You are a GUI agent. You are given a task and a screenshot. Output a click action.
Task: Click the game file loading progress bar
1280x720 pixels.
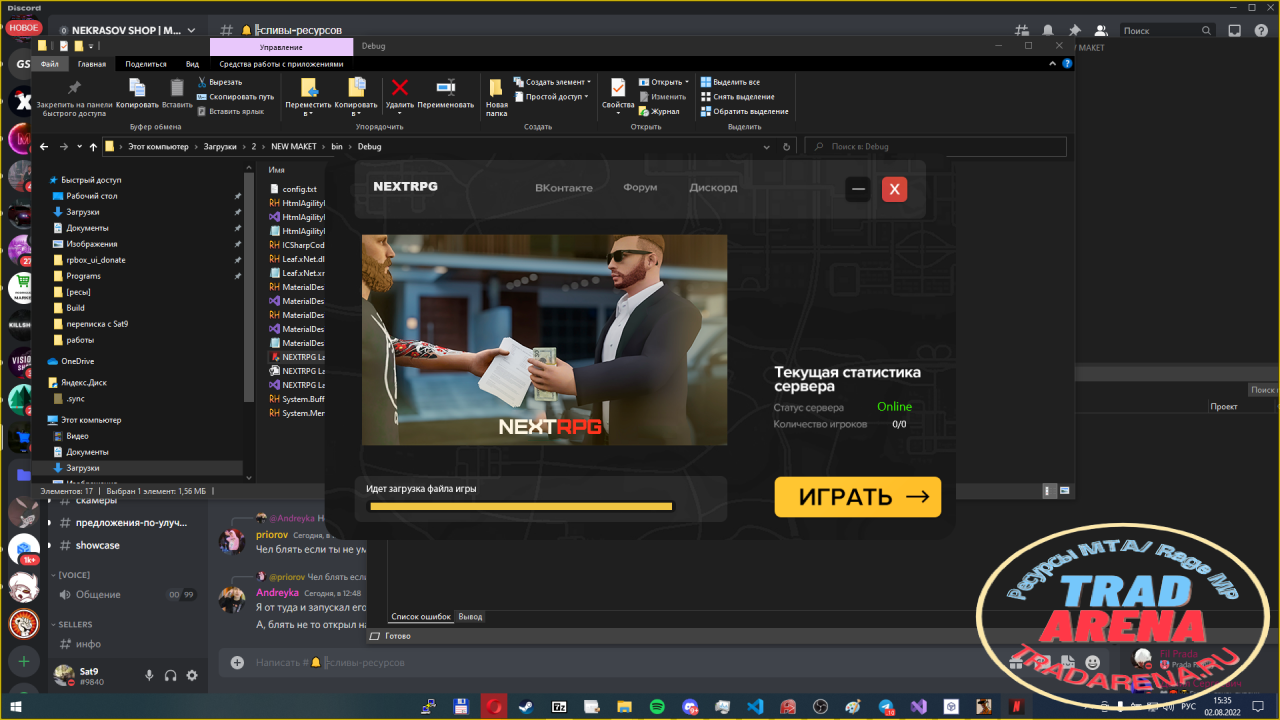[521, 506]
